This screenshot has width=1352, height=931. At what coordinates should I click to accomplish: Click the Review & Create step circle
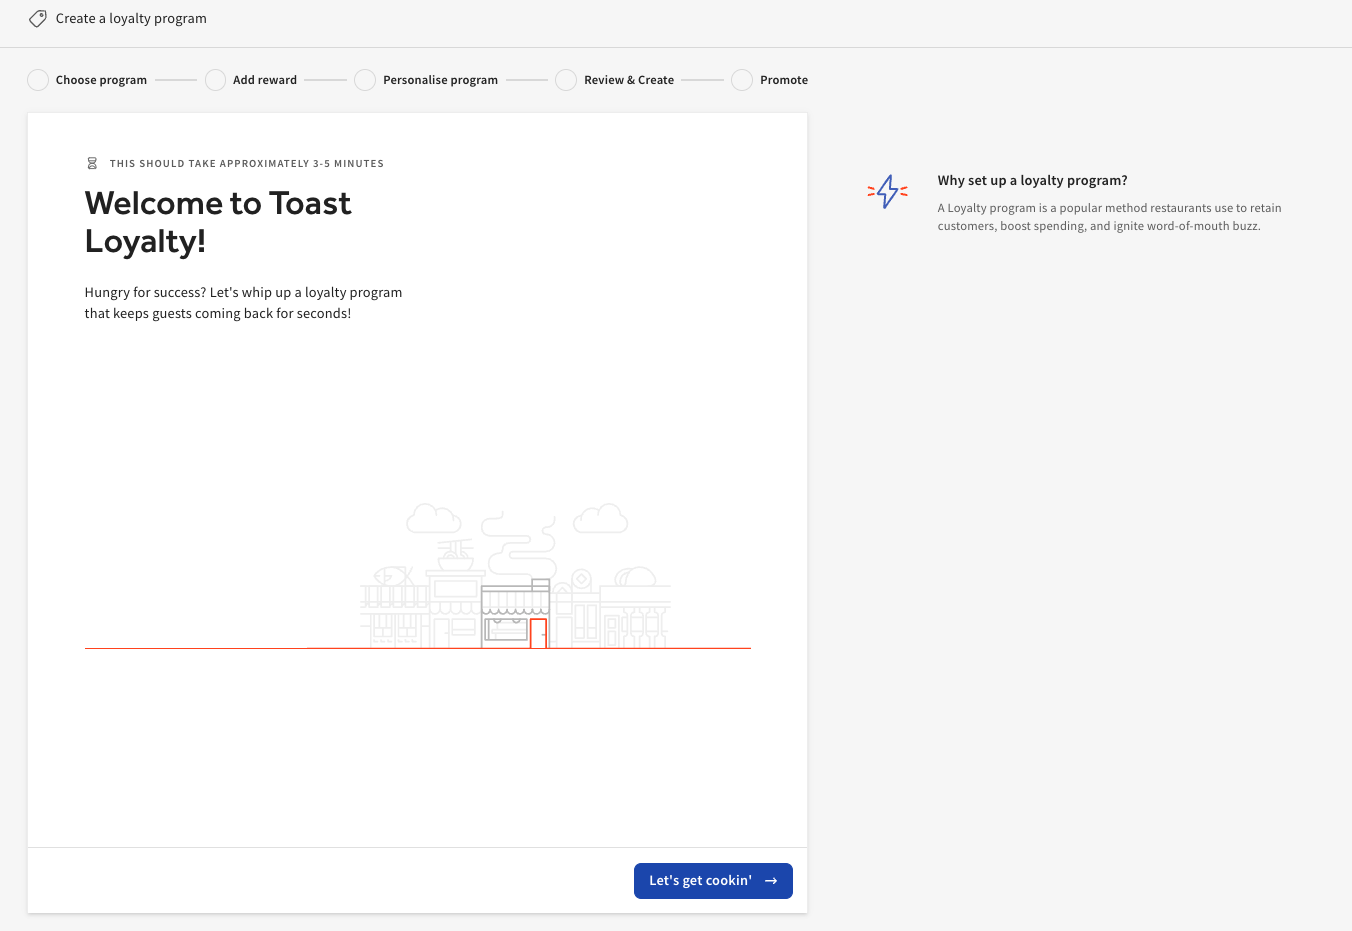pos(565,79)
